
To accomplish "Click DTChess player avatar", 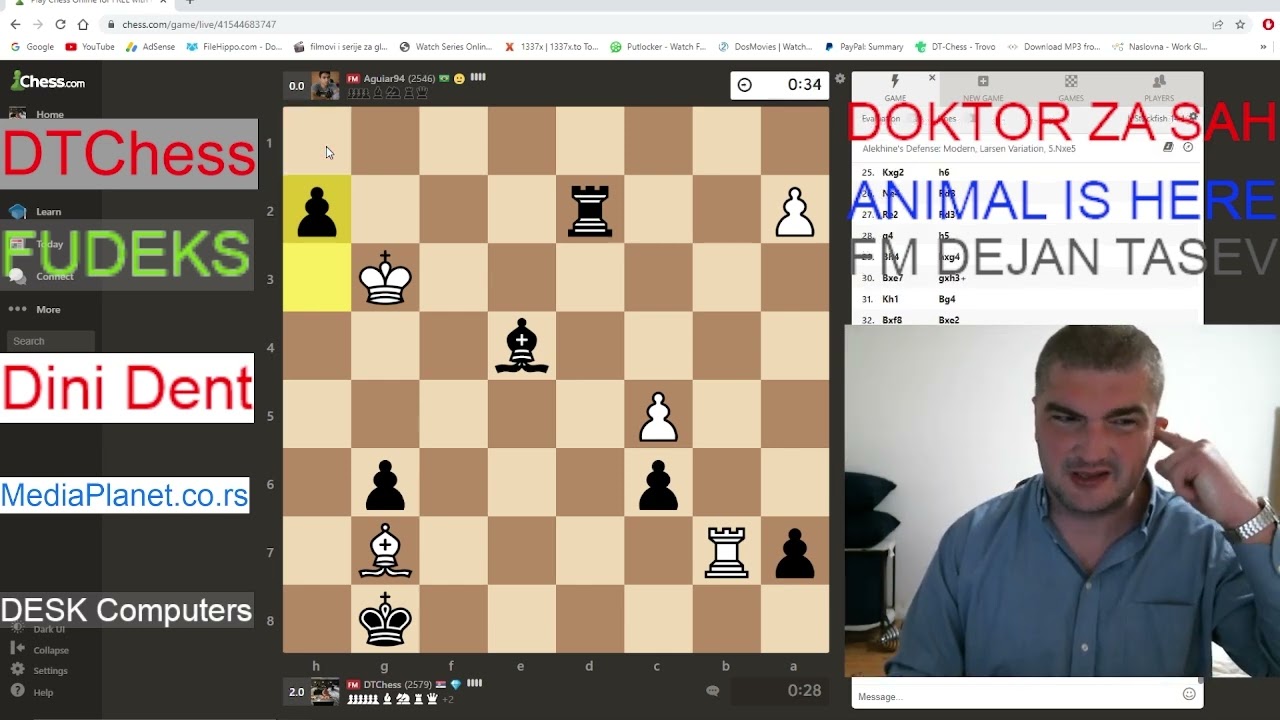I will (325, 691).
